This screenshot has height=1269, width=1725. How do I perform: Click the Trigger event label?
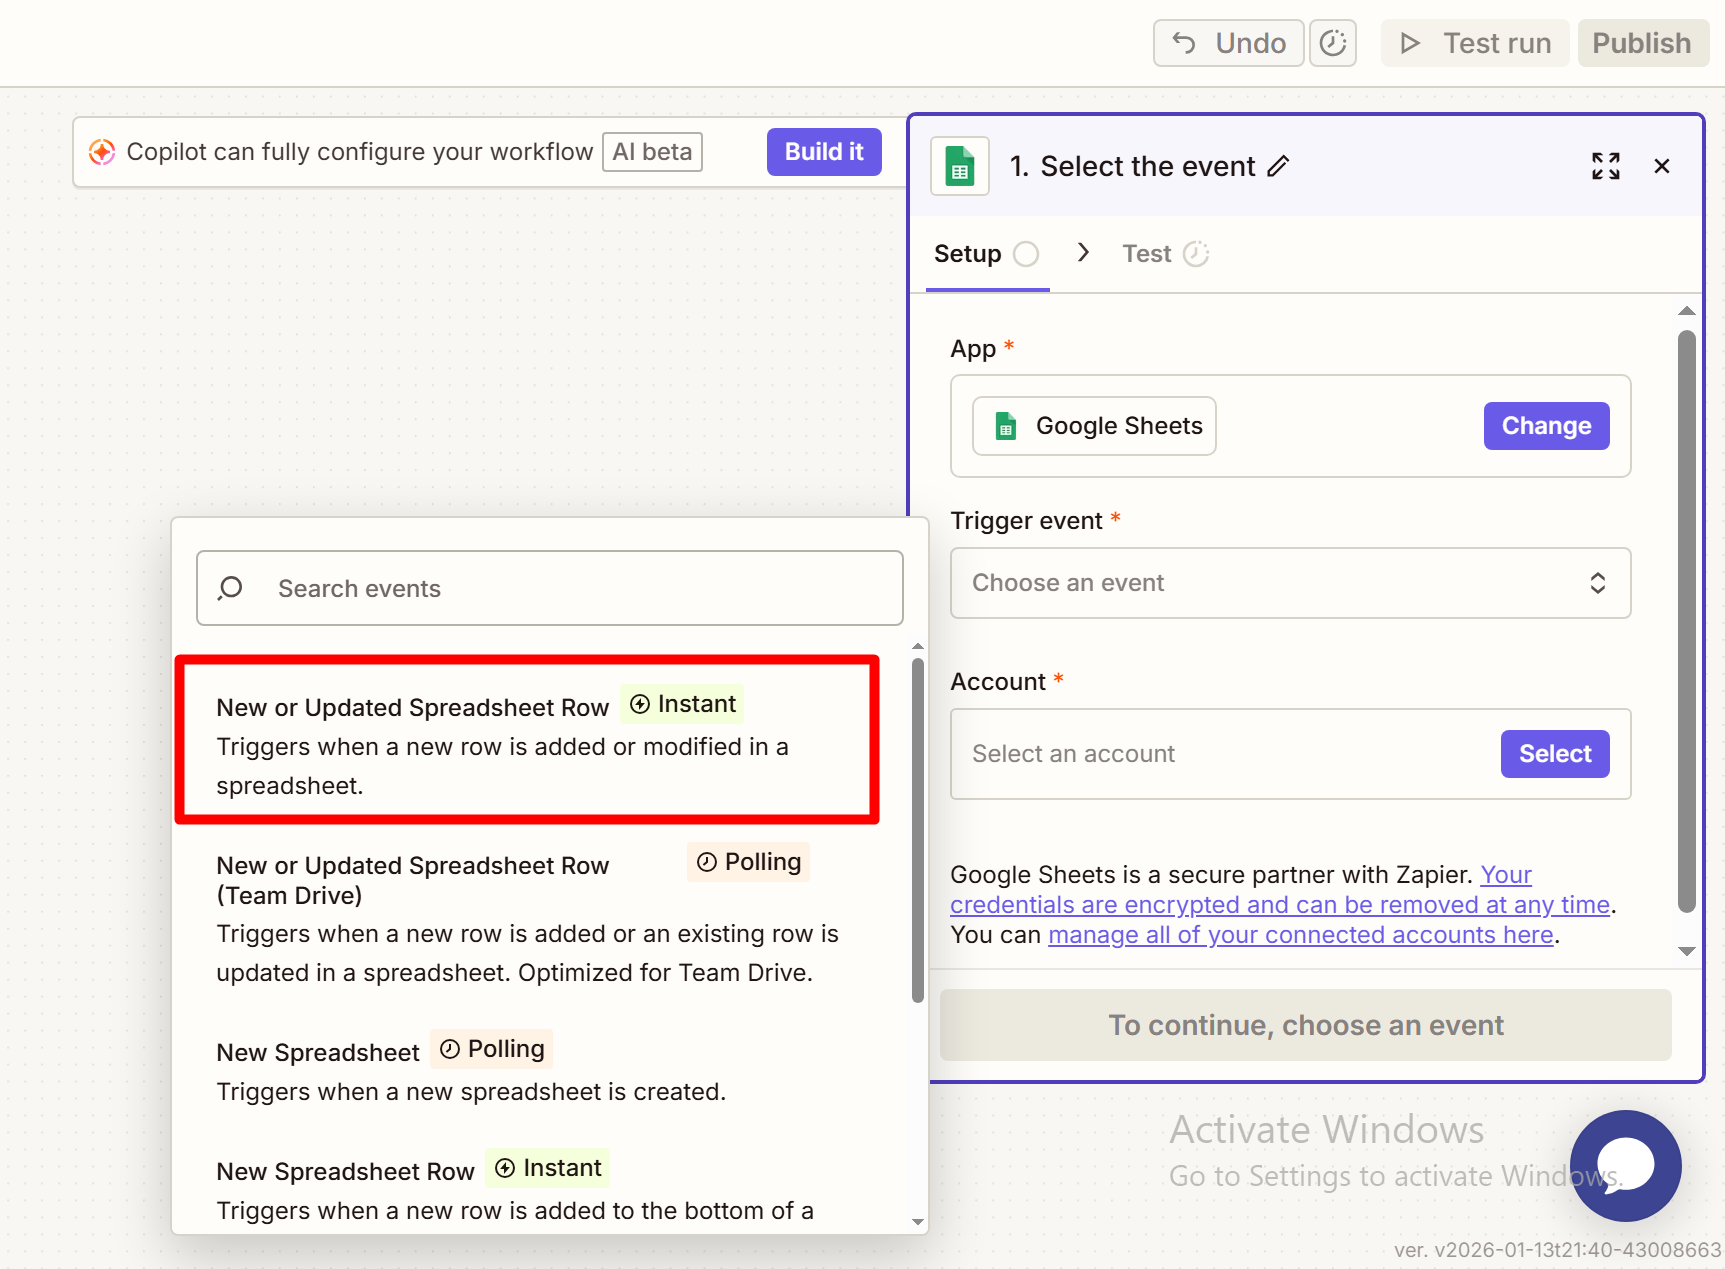[x=1026, y=521]
